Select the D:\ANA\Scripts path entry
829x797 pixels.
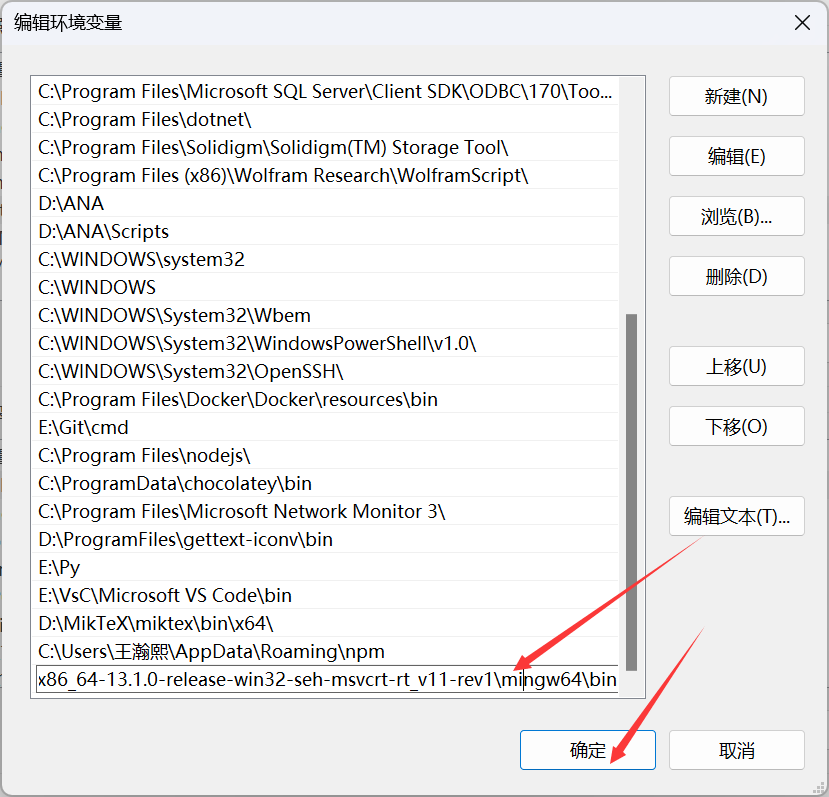click(103, 231)
